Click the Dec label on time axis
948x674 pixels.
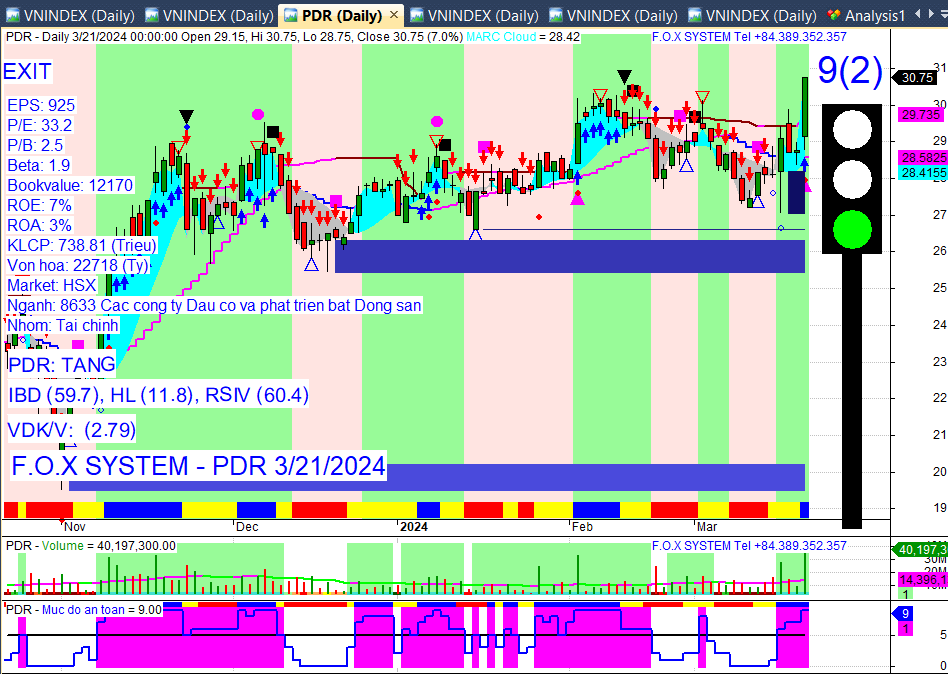247,527
